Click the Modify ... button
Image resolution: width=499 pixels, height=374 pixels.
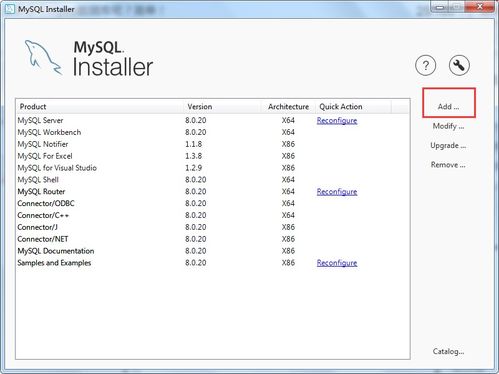[x=448, y=126]
